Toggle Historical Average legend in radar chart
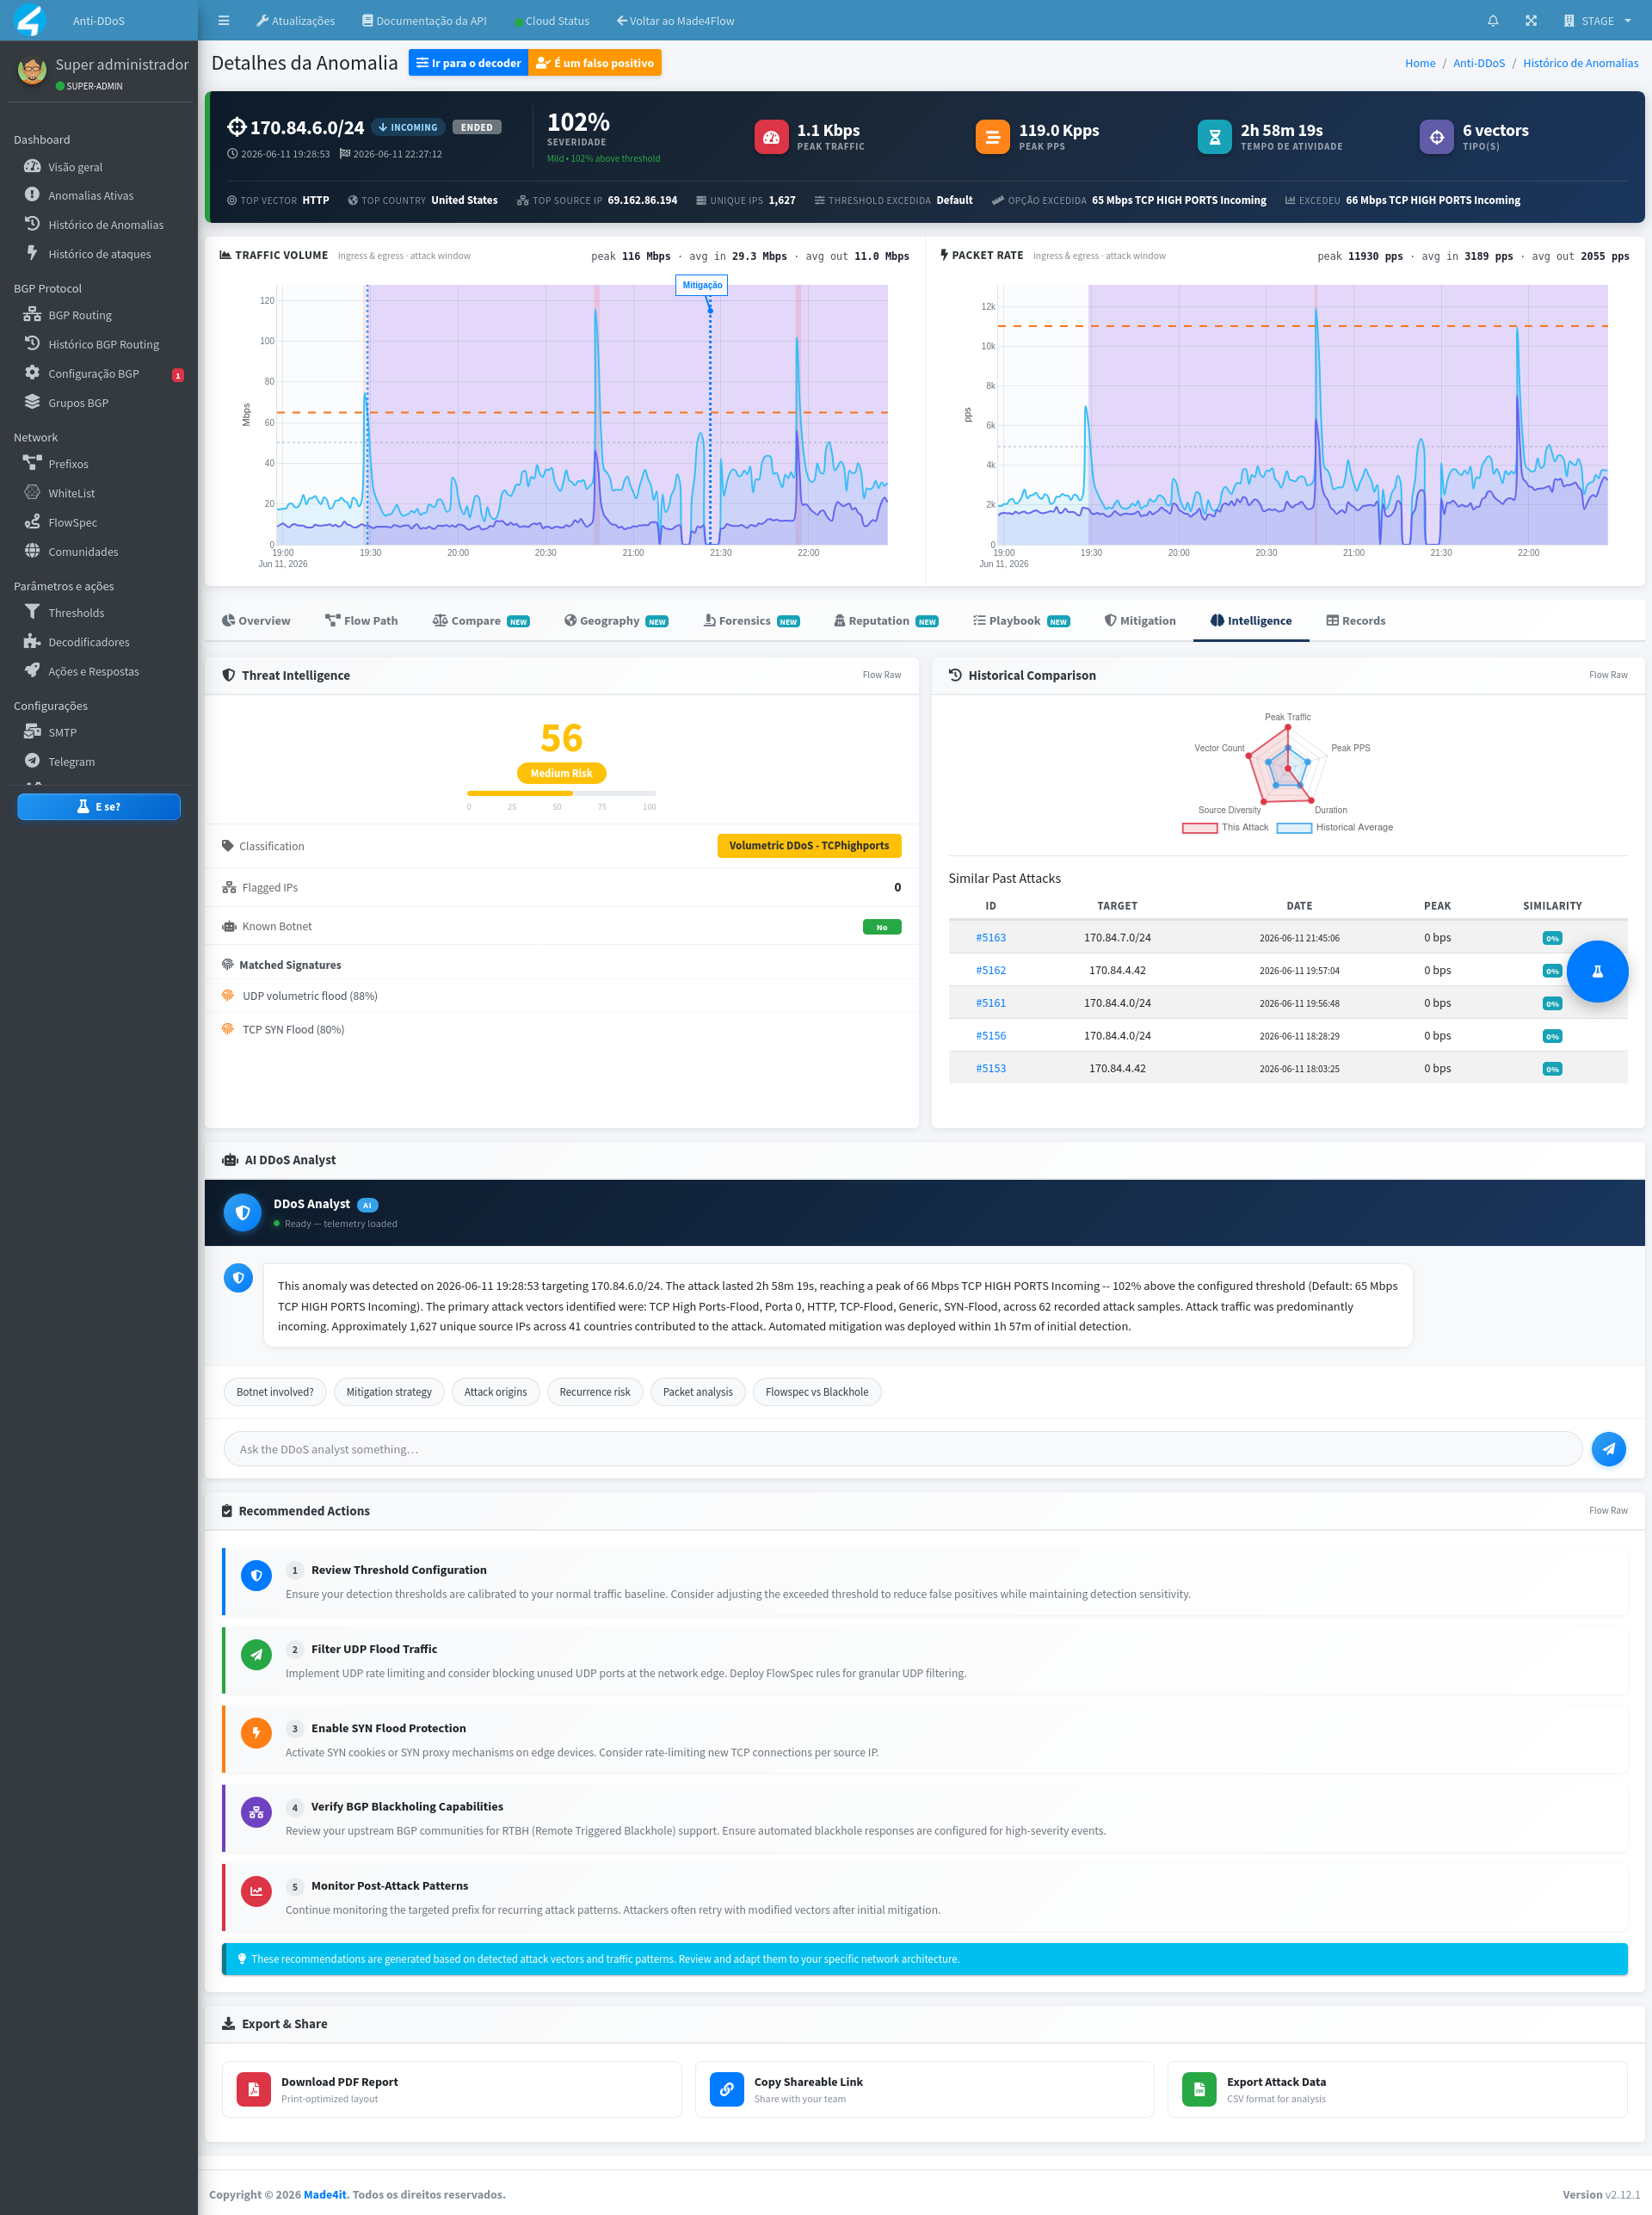This screenshot has height=2215, width=1652. pyautogui.click(x=1335, y=827)
